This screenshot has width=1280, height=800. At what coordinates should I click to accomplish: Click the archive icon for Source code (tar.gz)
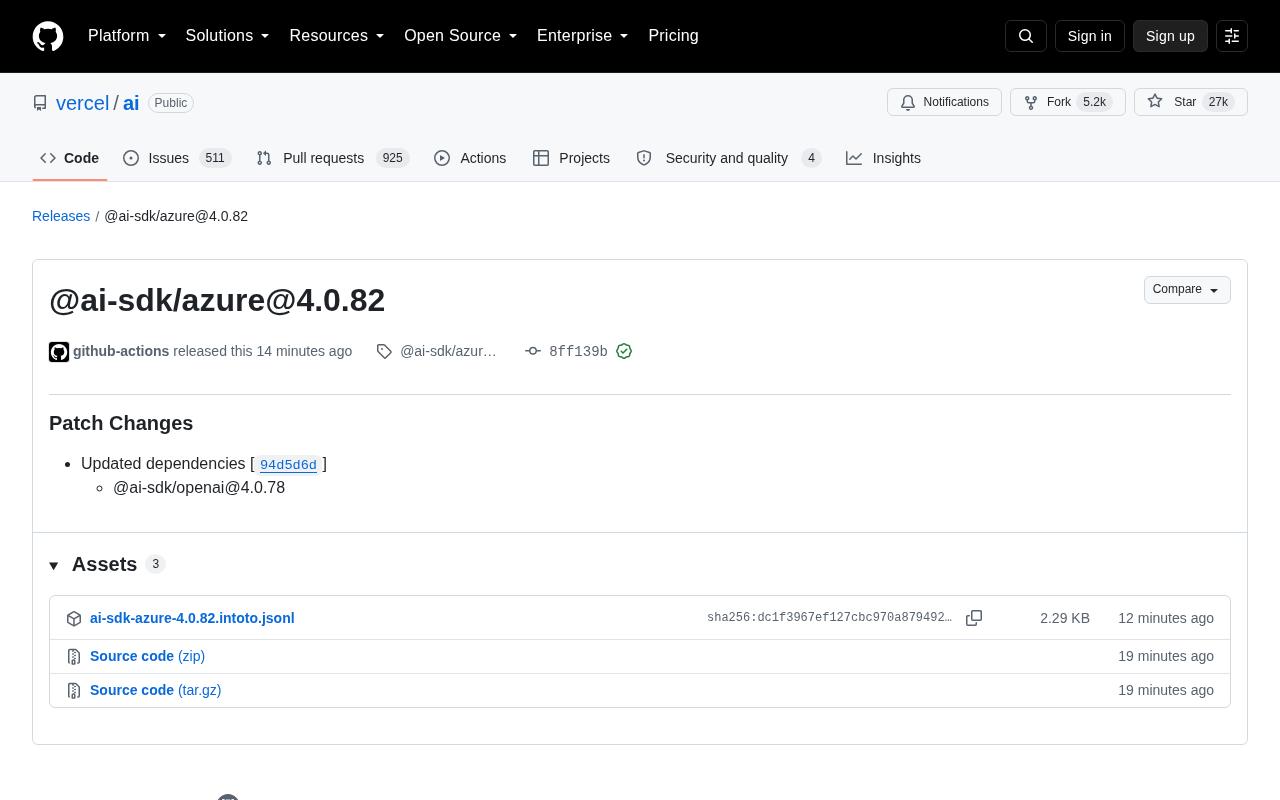pyautogui.click(x=74, y=691)
